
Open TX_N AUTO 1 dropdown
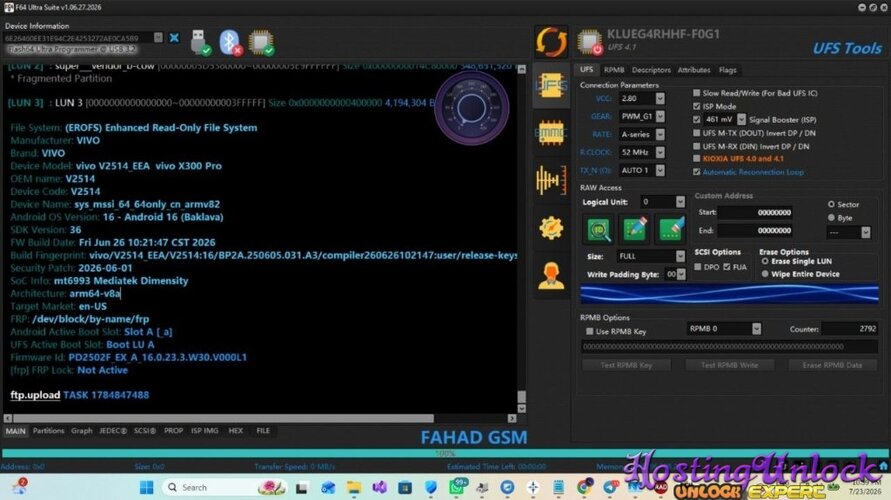(660, 170)
